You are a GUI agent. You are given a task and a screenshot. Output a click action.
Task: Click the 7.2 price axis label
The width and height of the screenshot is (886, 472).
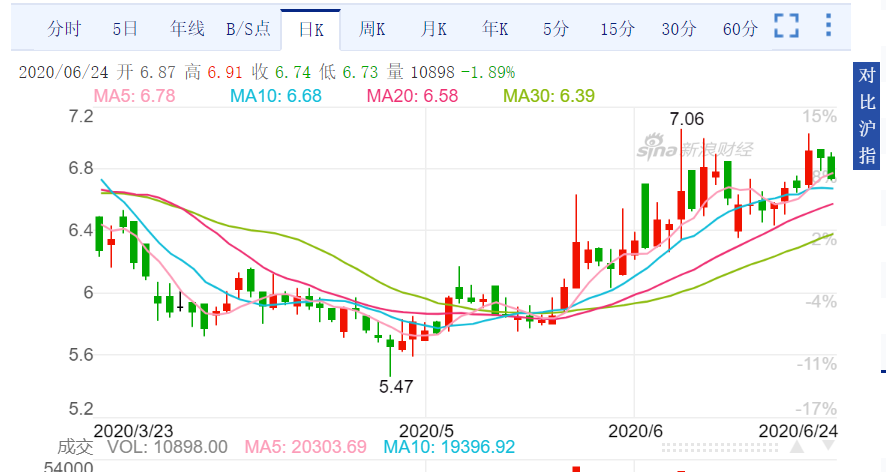tap(81, 116)
